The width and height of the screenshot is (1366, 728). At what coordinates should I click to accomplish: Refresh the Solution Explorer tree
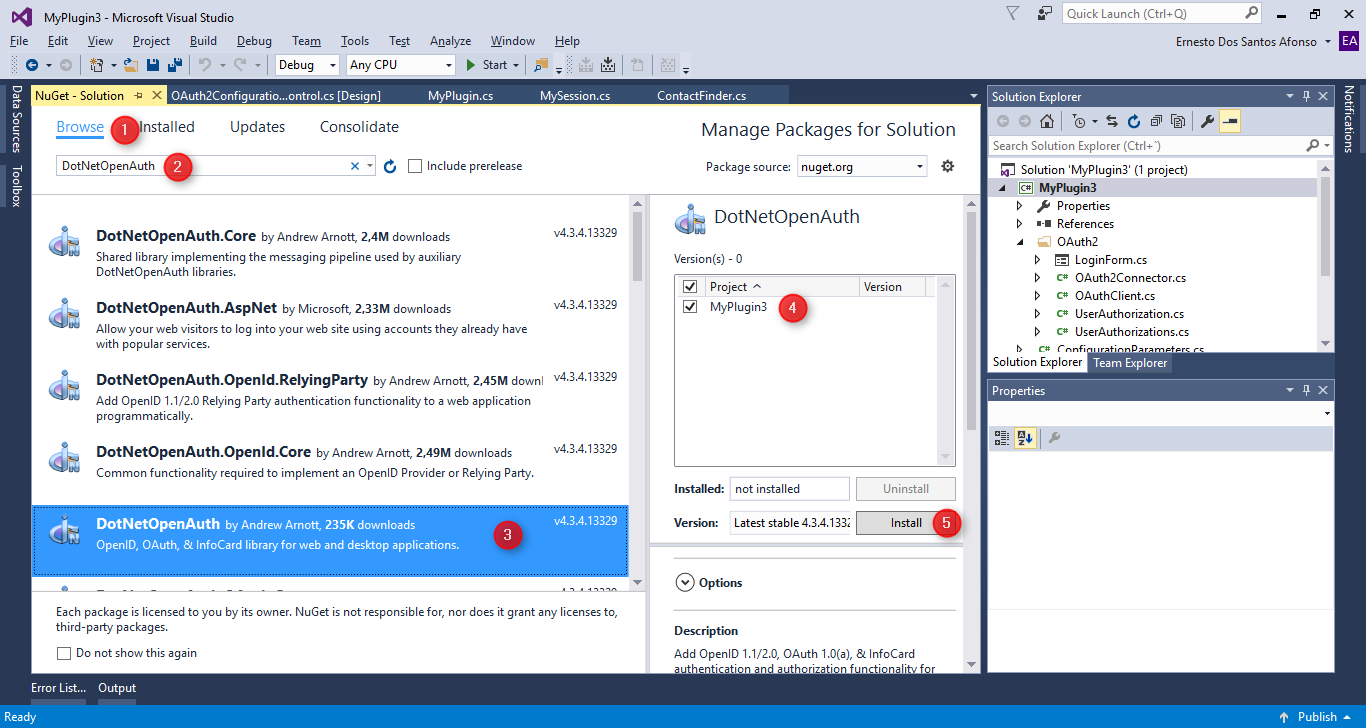pyautogui.click(x=1134, y=121)
